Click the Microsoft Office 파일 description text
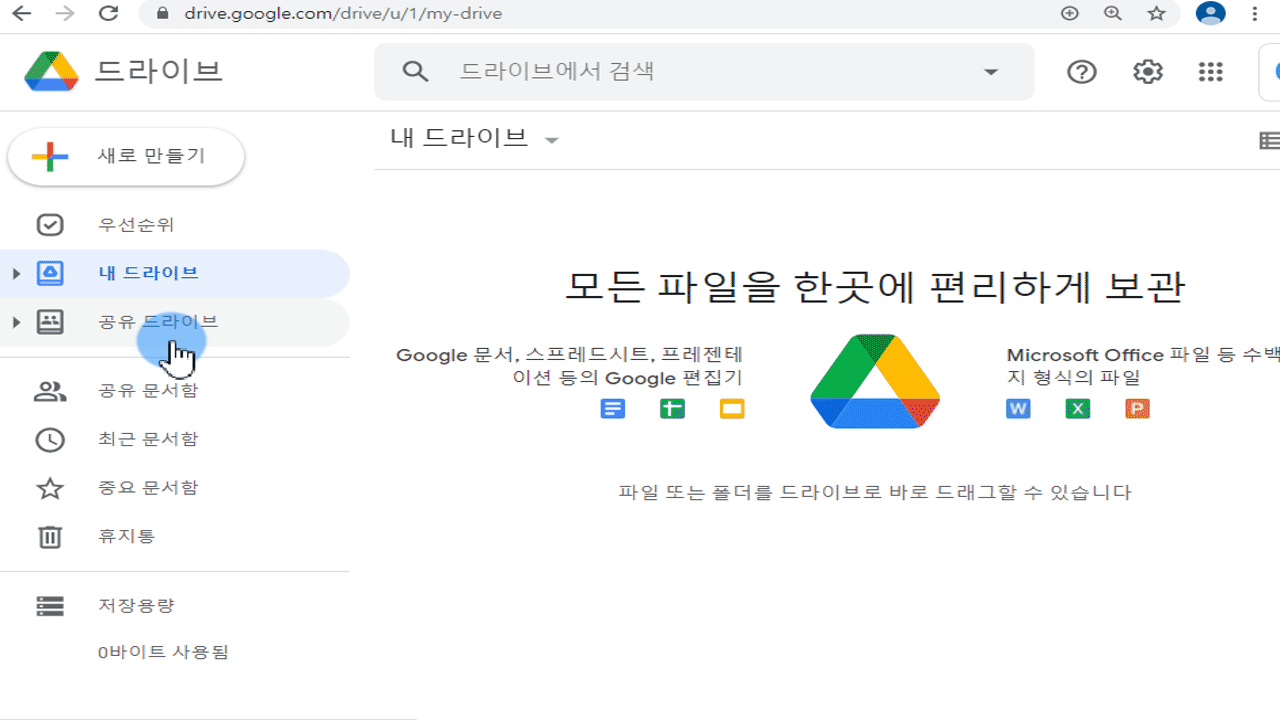Viewport: 1280px width, 720px height. click(1143, 366)
